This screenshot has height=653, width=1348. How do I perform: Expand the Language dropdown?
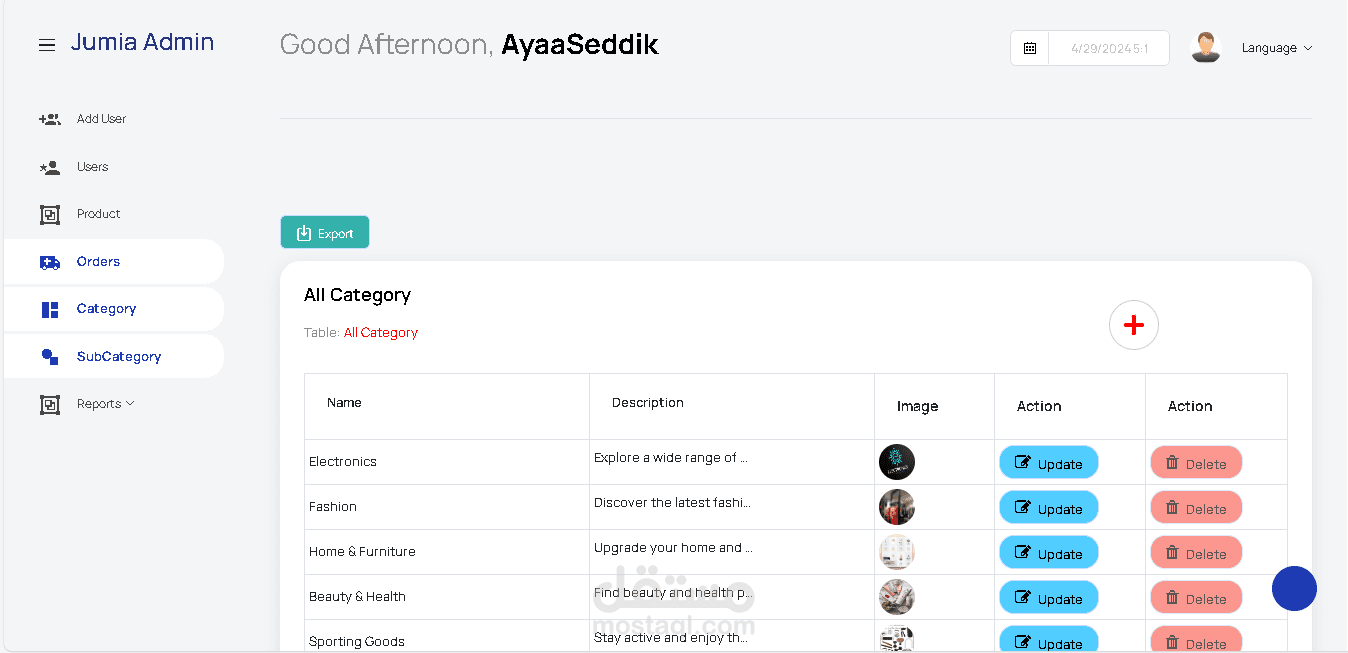[1276, 48]
